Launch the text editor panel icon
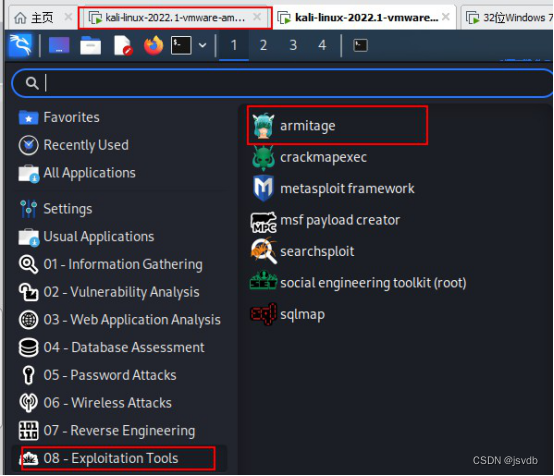554x476 pixels. 123,46
